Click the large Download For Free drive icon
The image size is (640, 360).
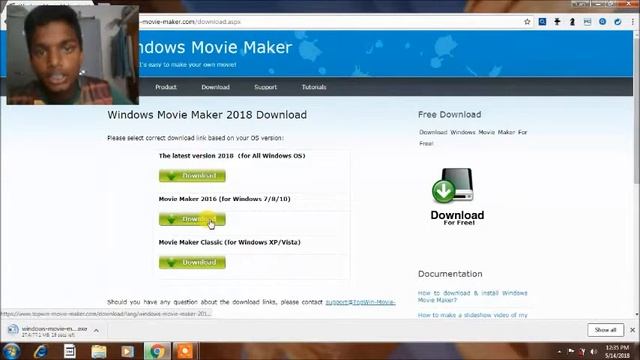(453, 186)
